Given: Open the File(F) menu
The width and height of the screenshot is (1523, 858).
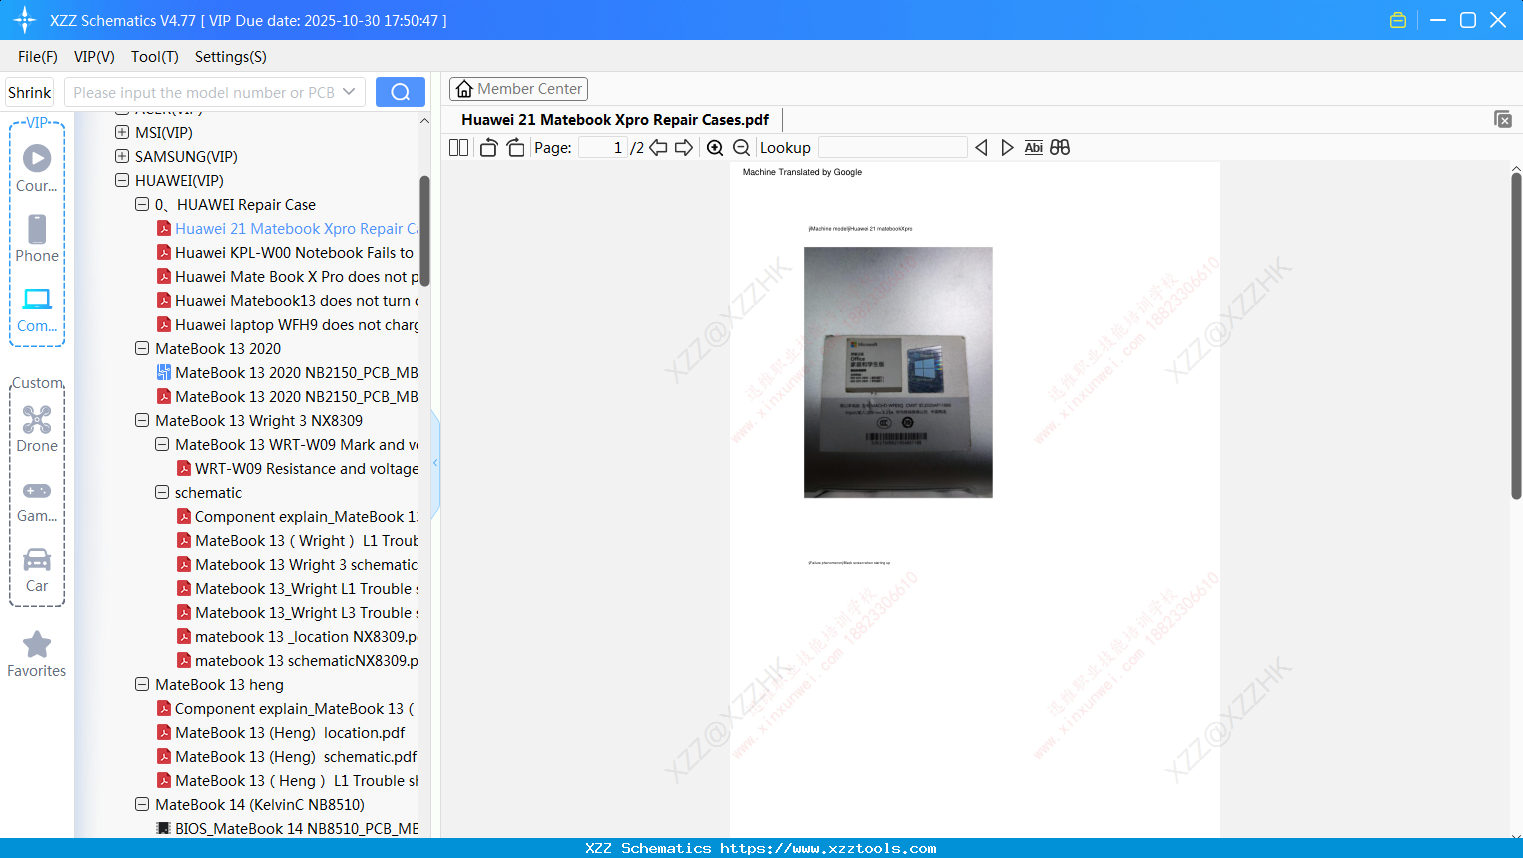Looking at the screenshot, I should click(x=38, y=57).
